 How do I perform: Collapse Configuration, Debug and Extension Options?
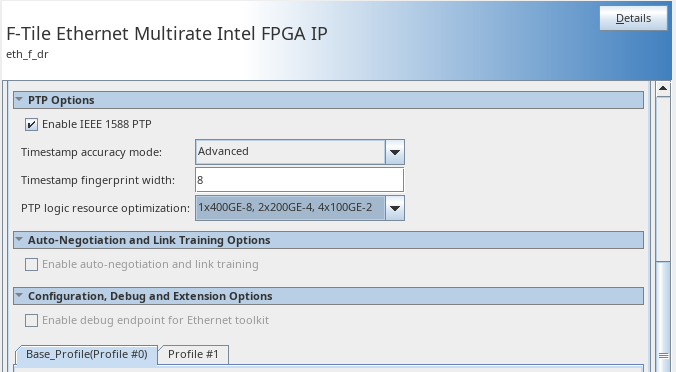[x=19, y=296]
